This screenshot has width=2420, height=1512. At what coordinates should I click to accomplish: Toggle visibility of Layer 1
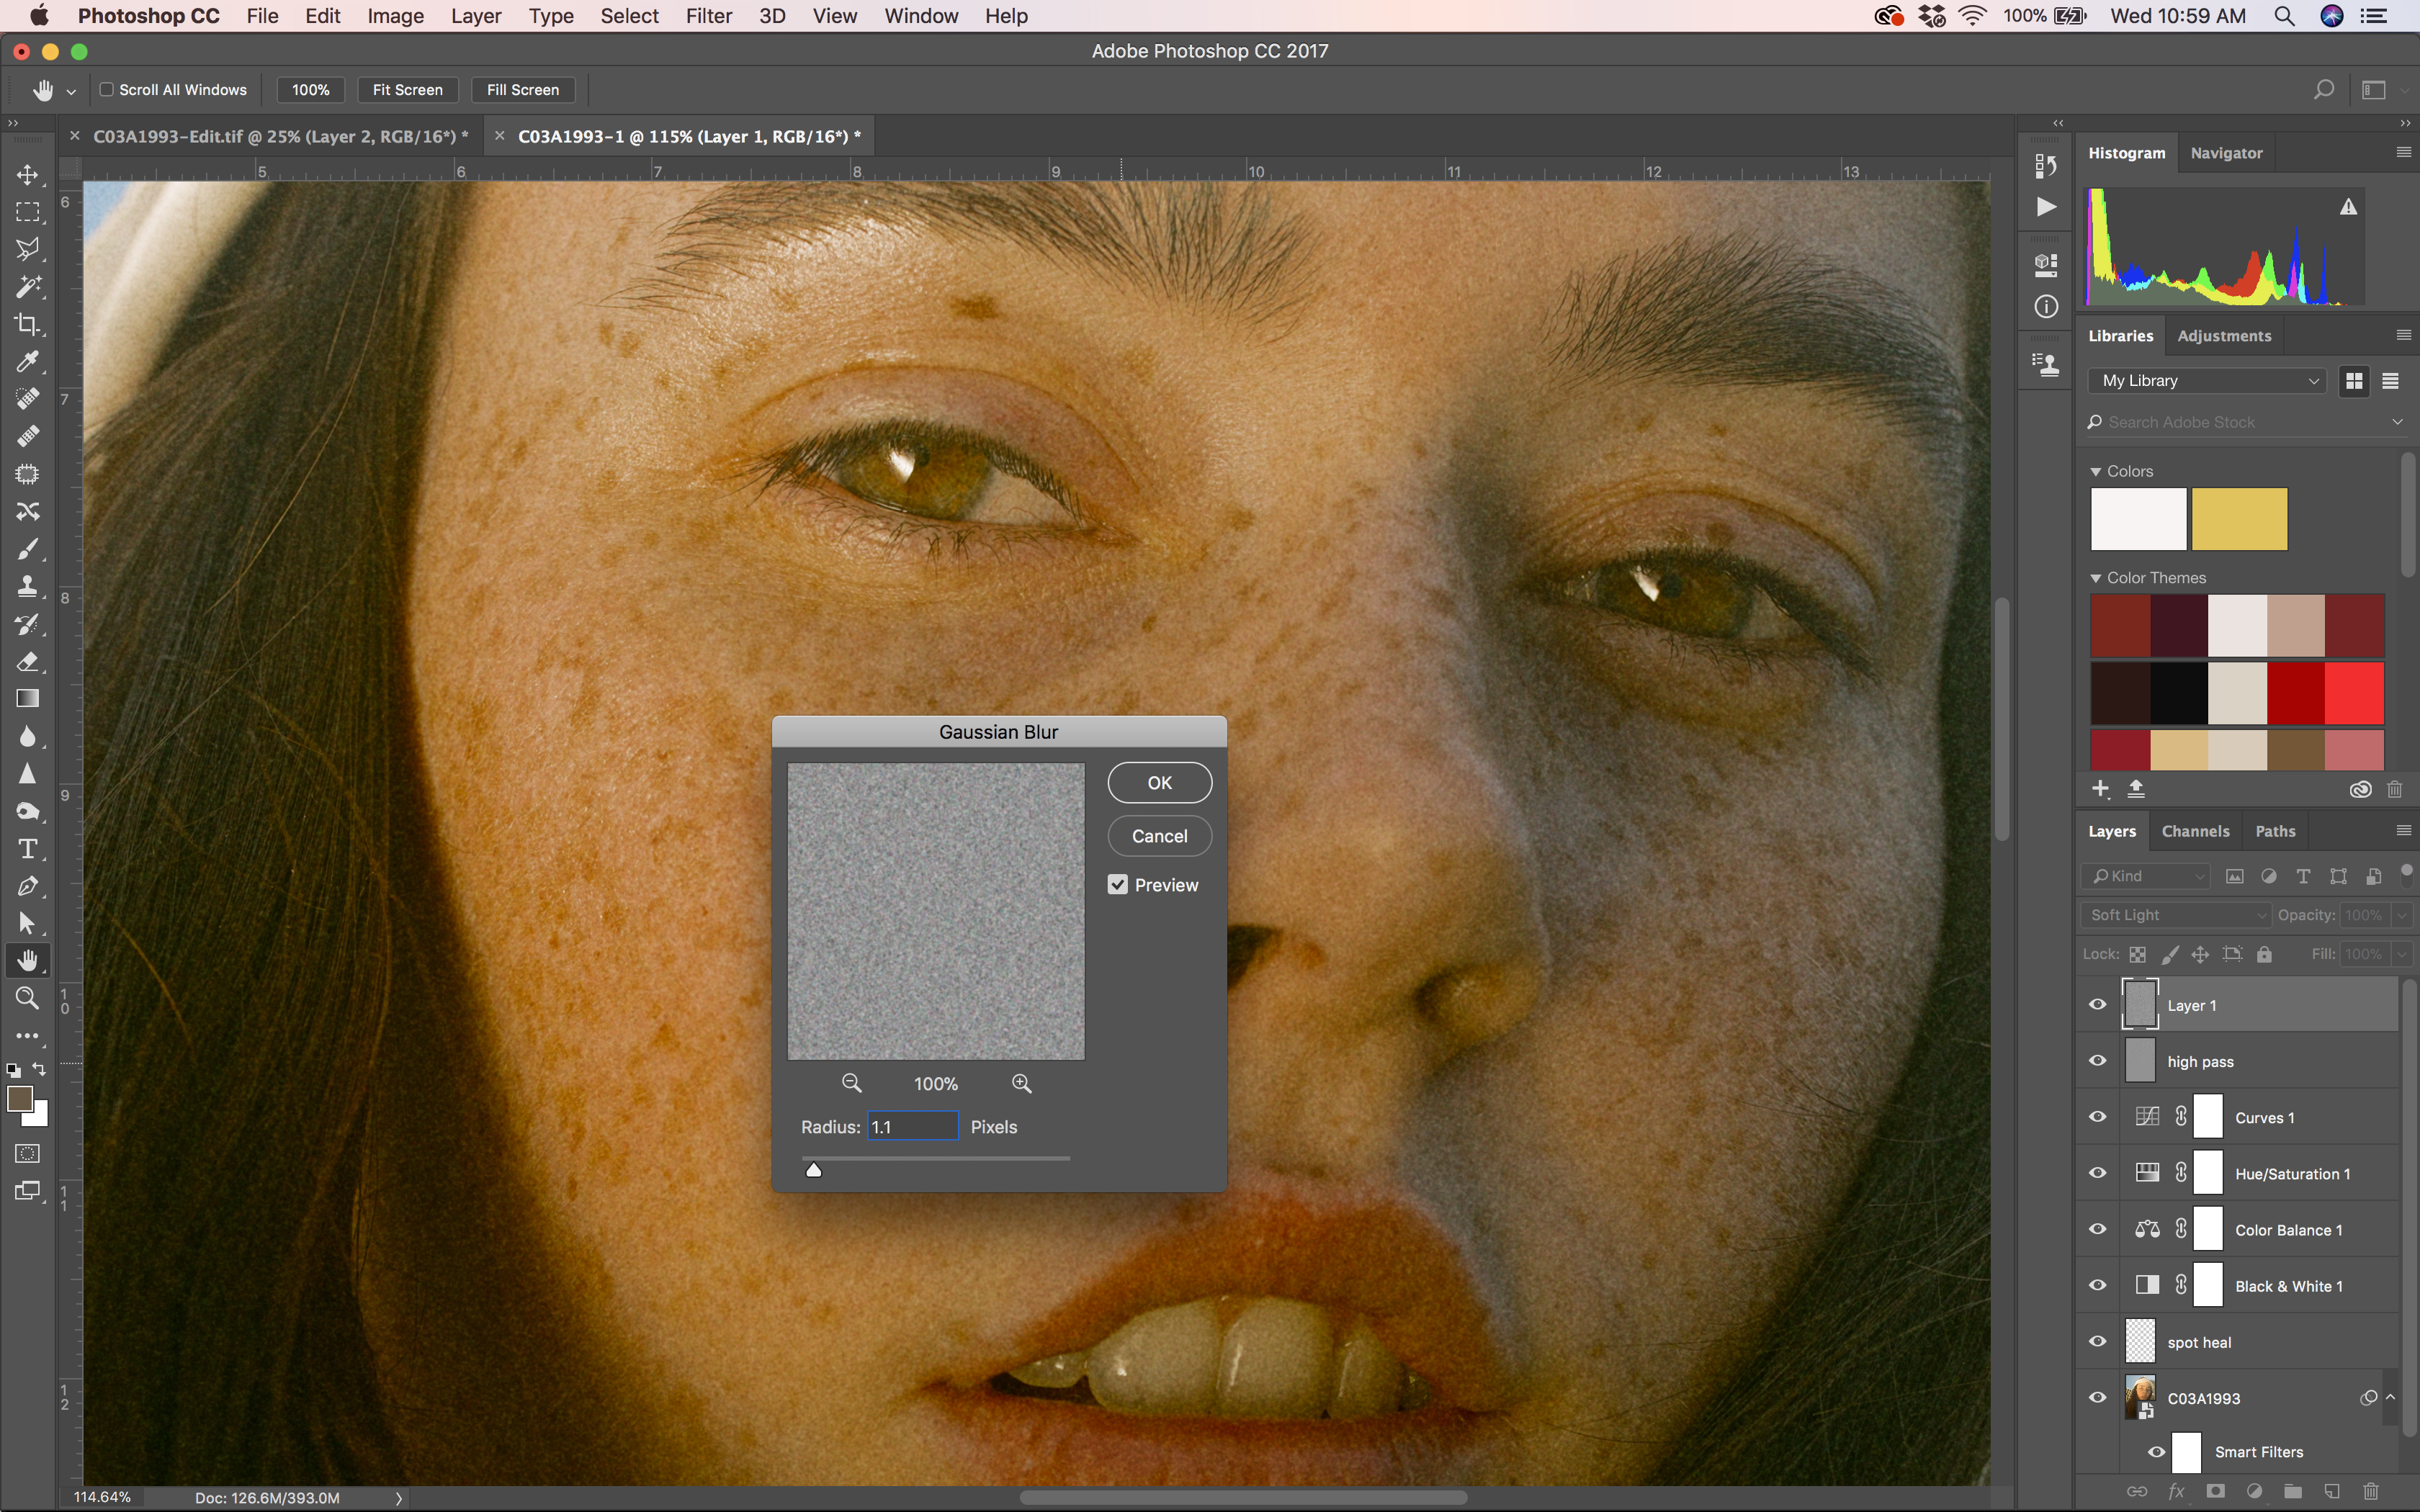[x=2097, y=1005]
